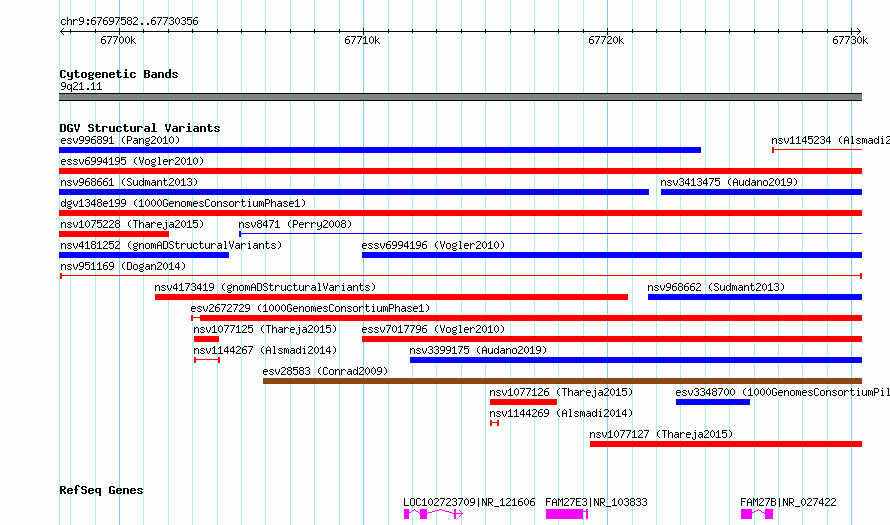Select the FAM27E3 magenta gene block
Image resolution: width=890 pixels, height=525 pixels.
pos(566,514)
